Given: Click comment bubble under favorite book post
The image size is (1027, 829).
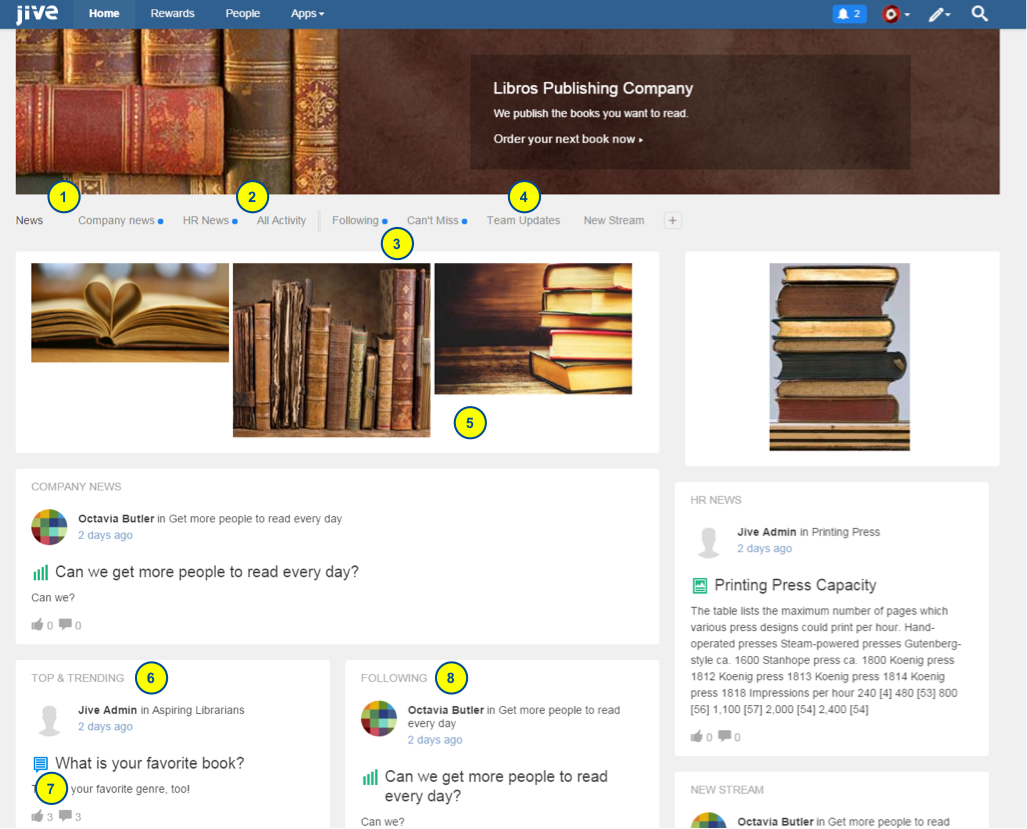Looking at the screenshot, I should [x=65, y=816].
